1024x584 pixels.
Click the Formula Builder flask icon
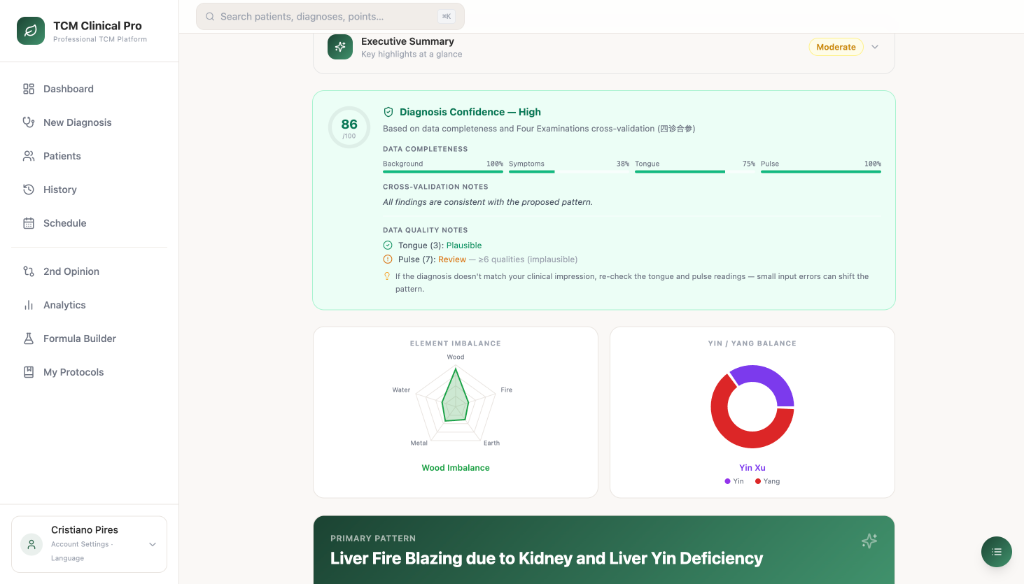point(29,338)
